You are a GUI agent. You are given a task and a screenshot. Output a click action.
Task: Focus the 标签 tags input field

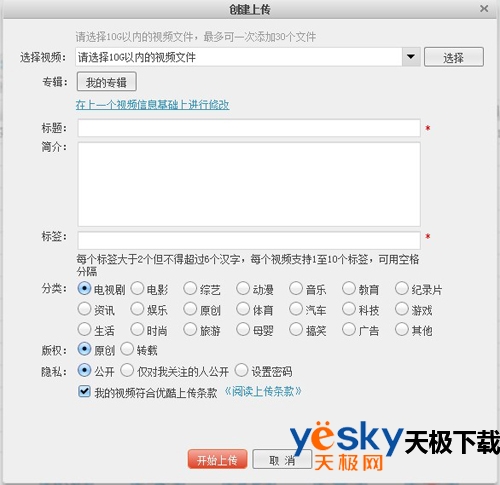point(249,240)
